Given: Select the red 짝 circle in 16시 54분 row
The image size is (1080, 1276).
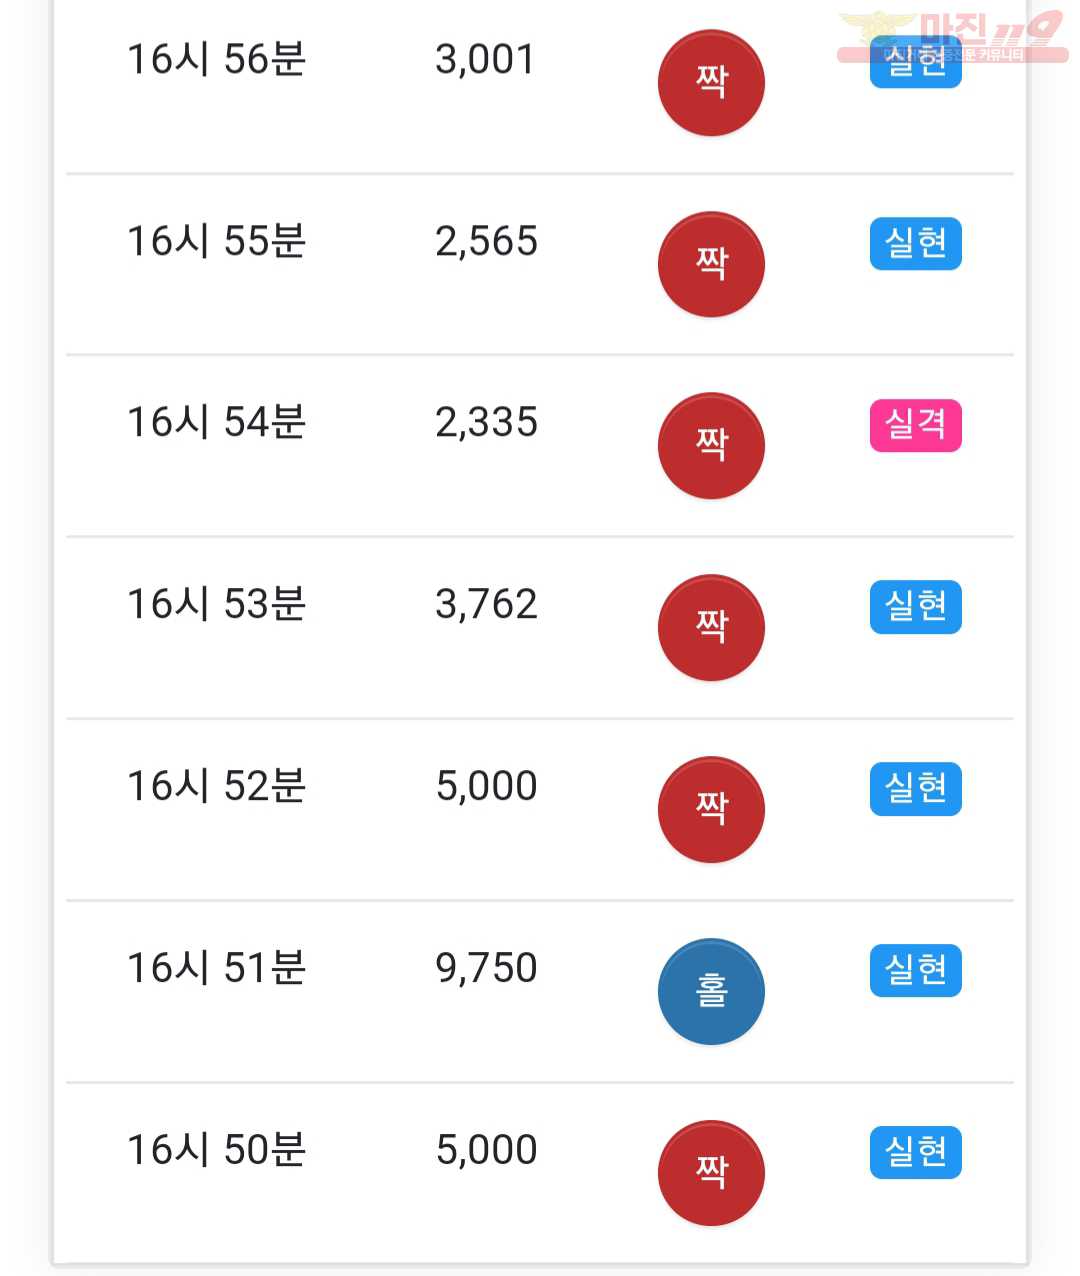Looking at the screenshot, I should (x=711, y=446).
